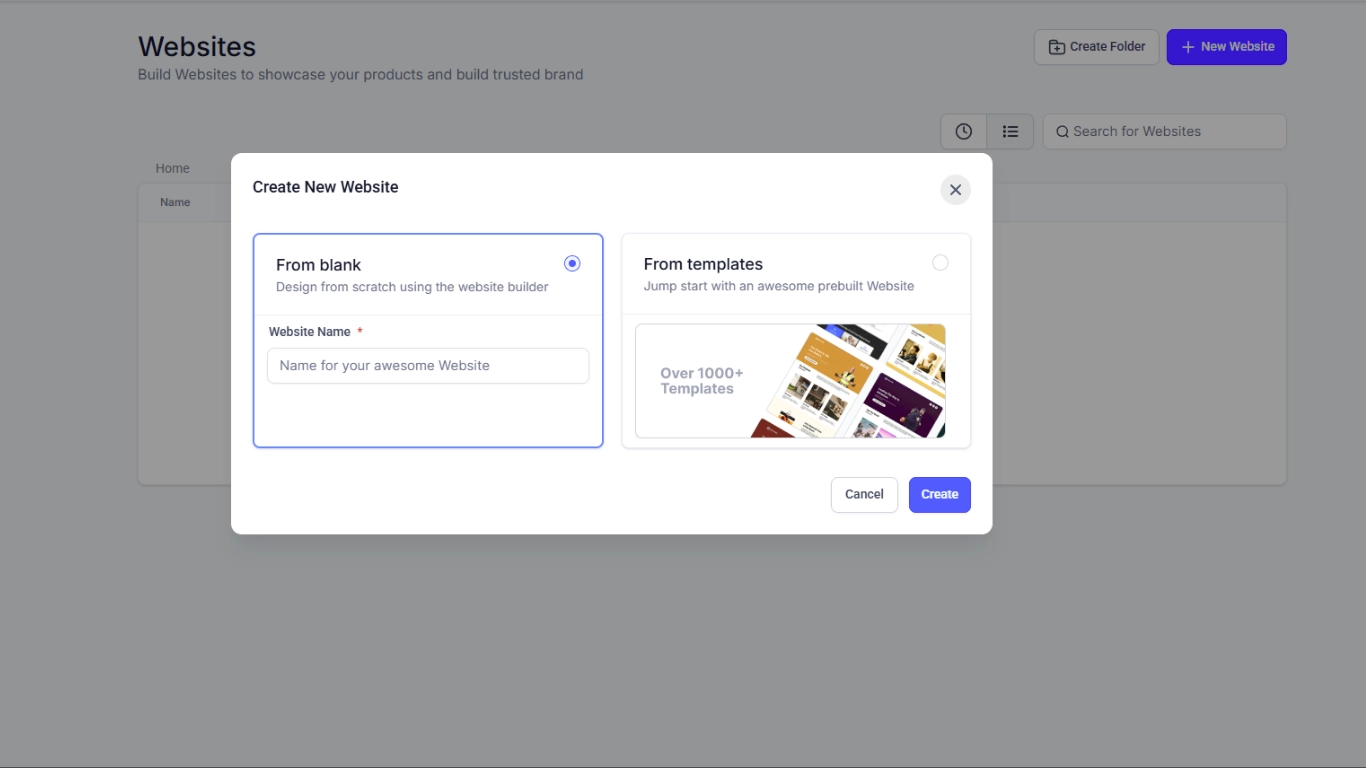1366x768 pixels.
Task: Cancel website creation
Action: point(863,494)
